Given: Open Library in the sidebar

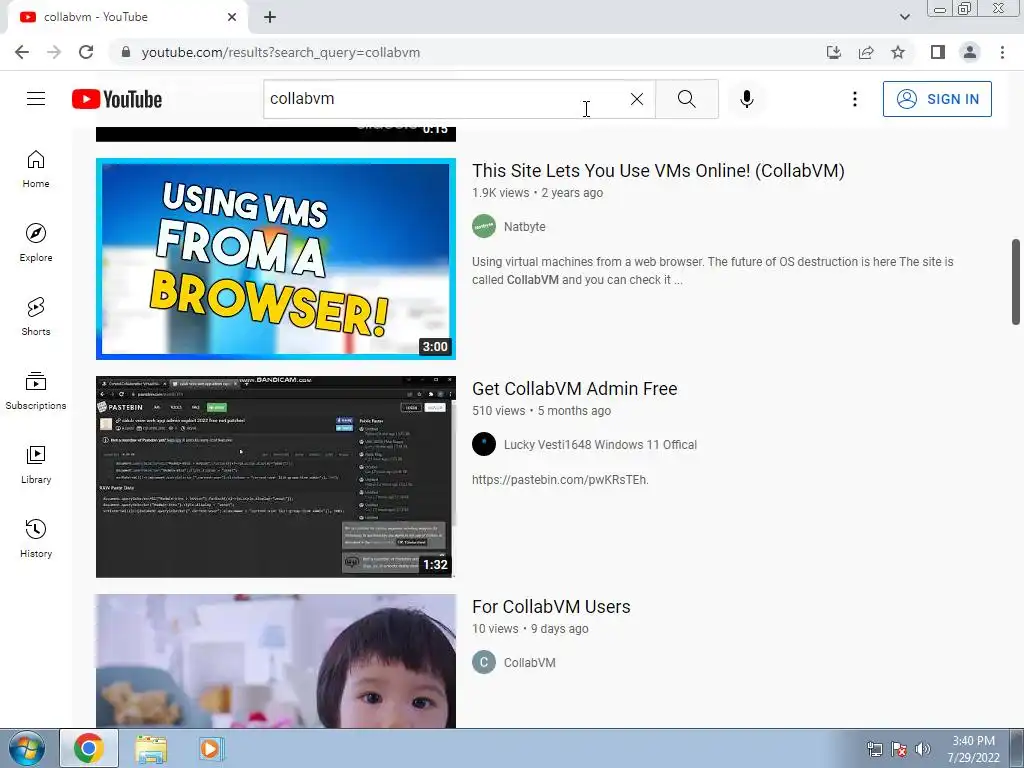Looking at the screenshot, I should tap(36, 464).
